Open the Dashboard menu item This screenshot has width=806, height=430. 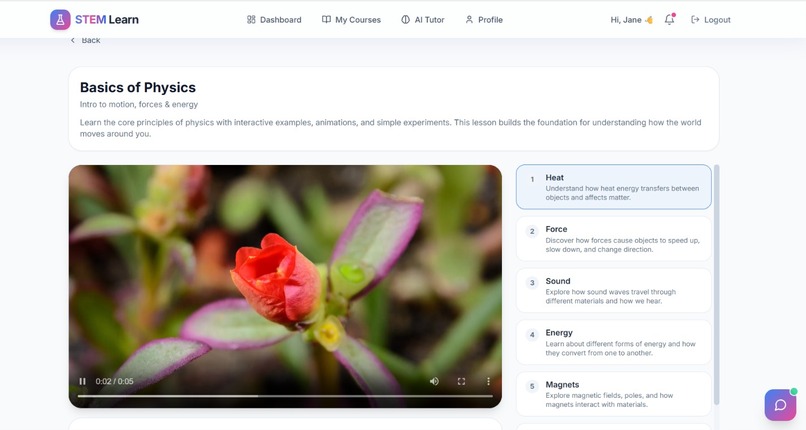coord(274,20)
